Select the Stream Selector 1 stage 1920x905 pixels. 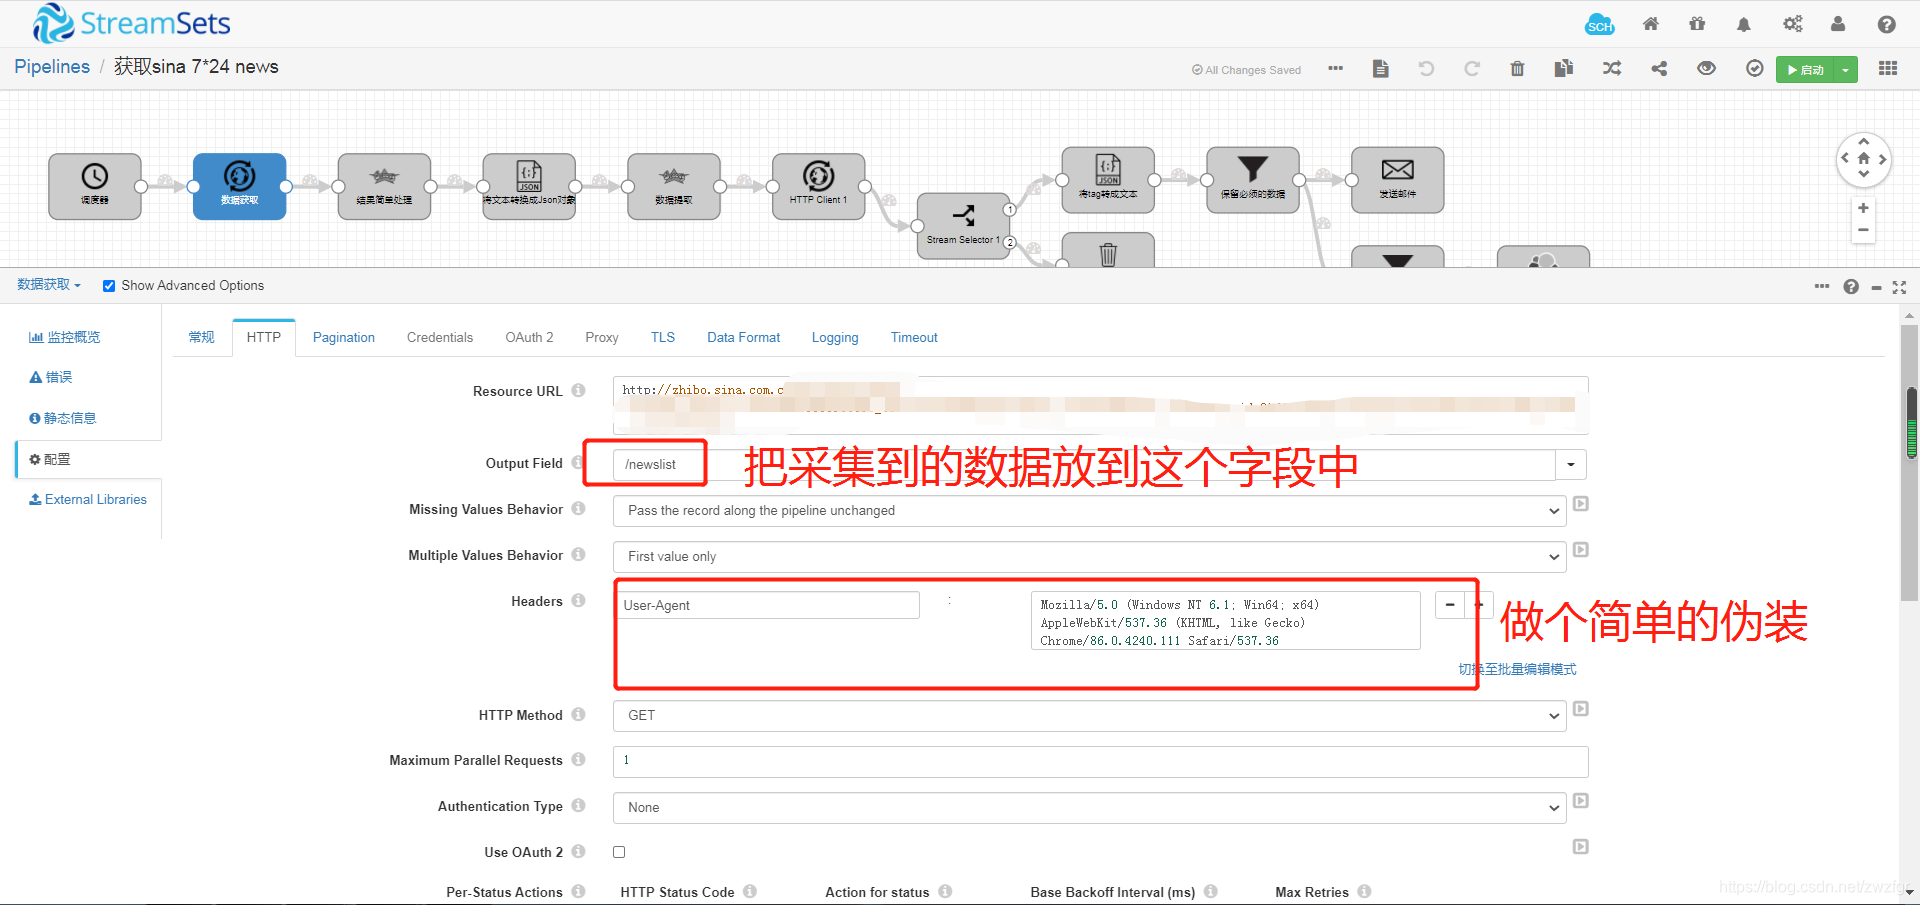click(964, 226)
